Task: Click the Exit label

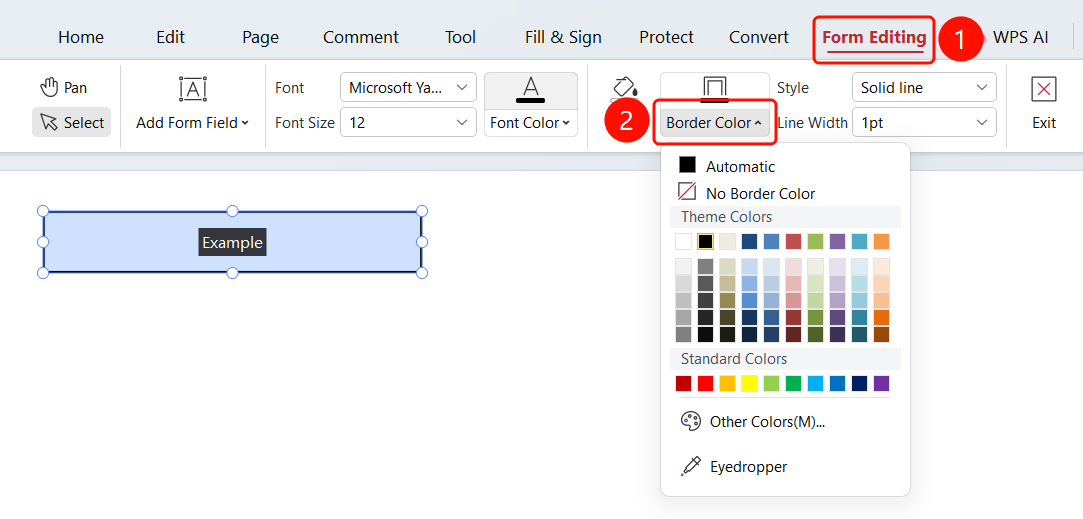Action: [1044, 123]
